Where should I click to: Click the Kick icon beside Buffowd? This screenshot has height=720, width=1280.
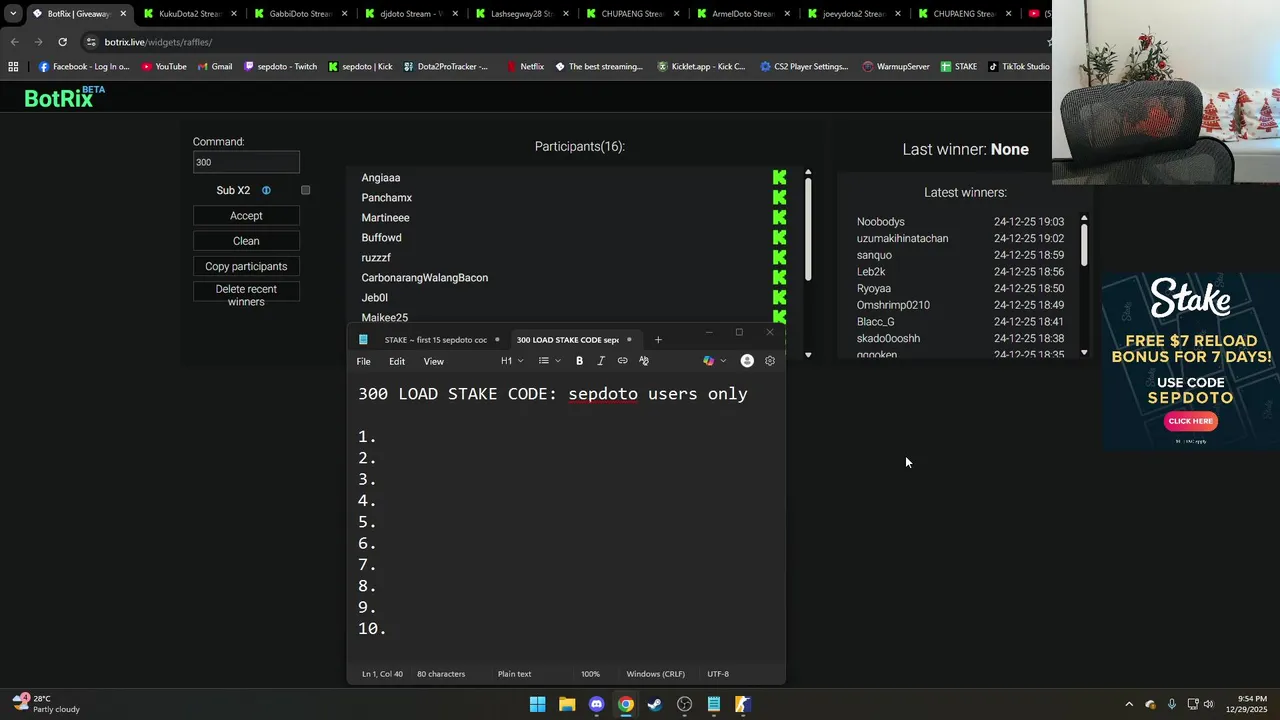(779, 238)
